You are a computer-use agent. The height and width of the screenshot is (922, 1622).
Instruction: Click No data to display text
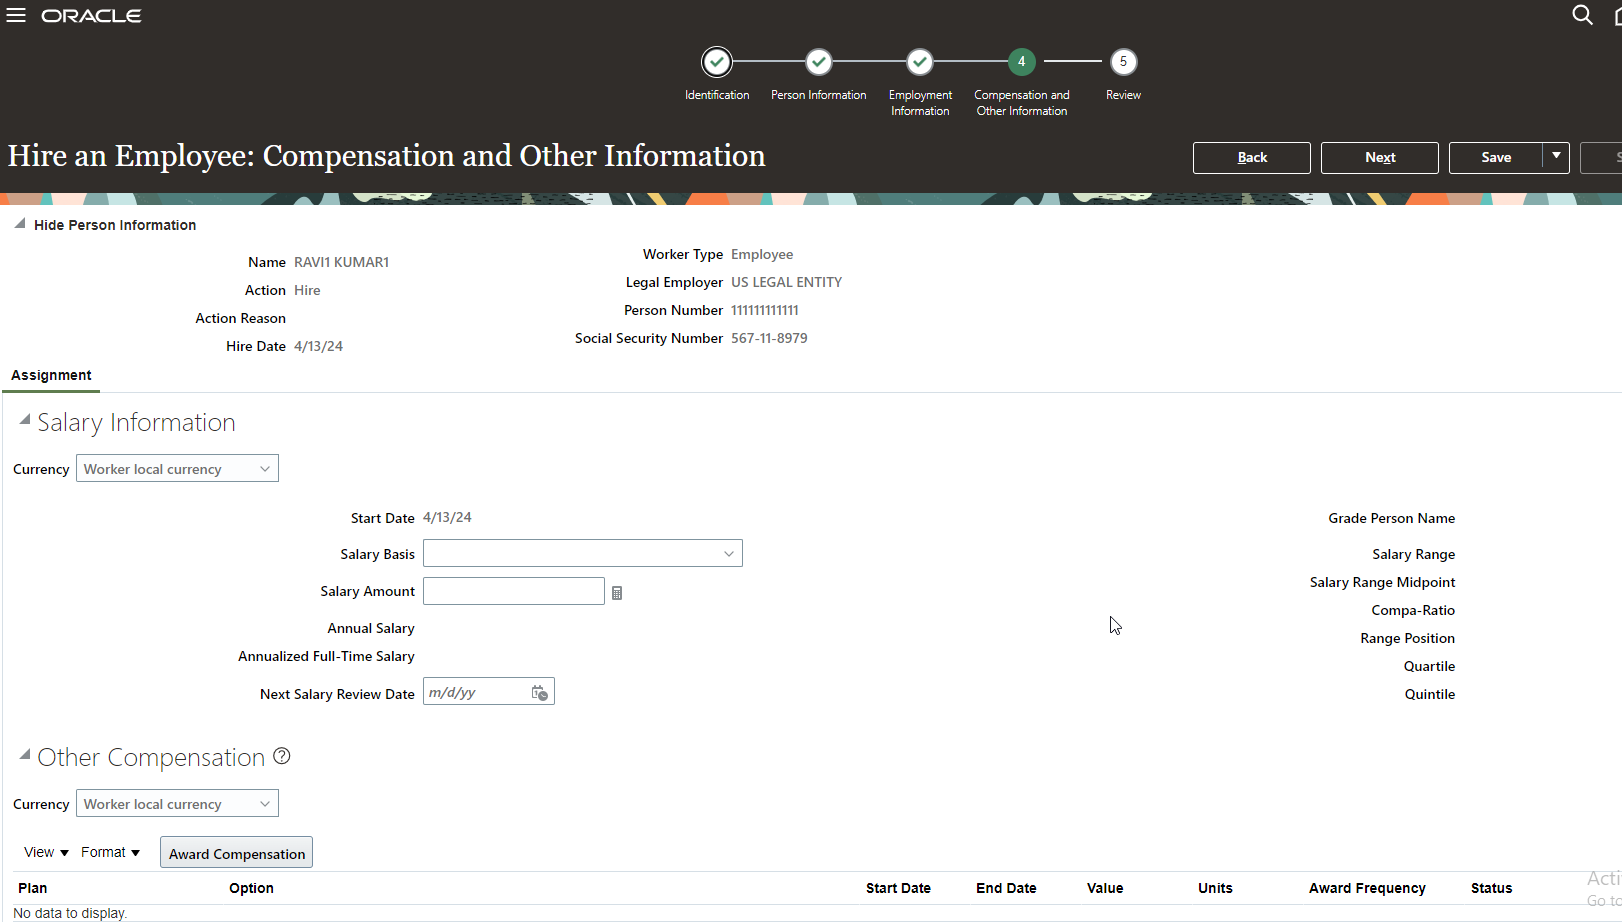[70, 913]
